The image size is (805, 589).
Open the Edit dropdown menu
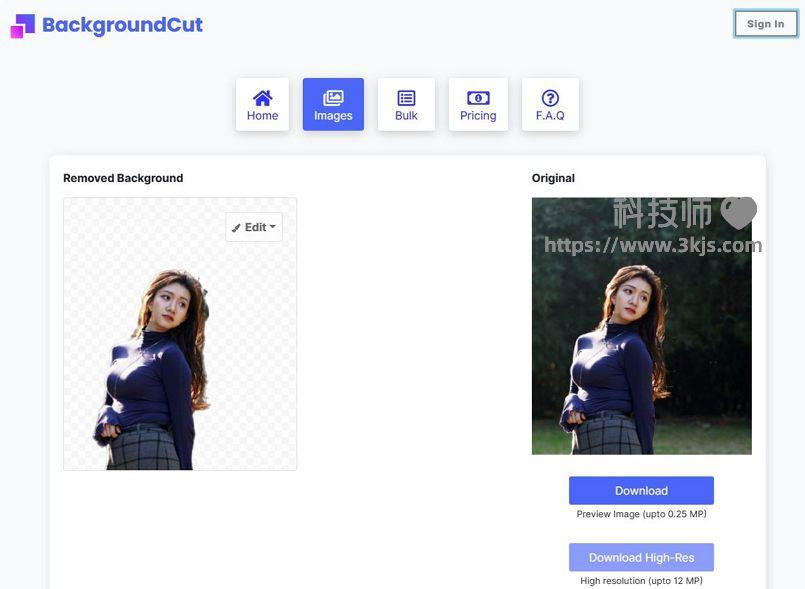click(254, 227)
